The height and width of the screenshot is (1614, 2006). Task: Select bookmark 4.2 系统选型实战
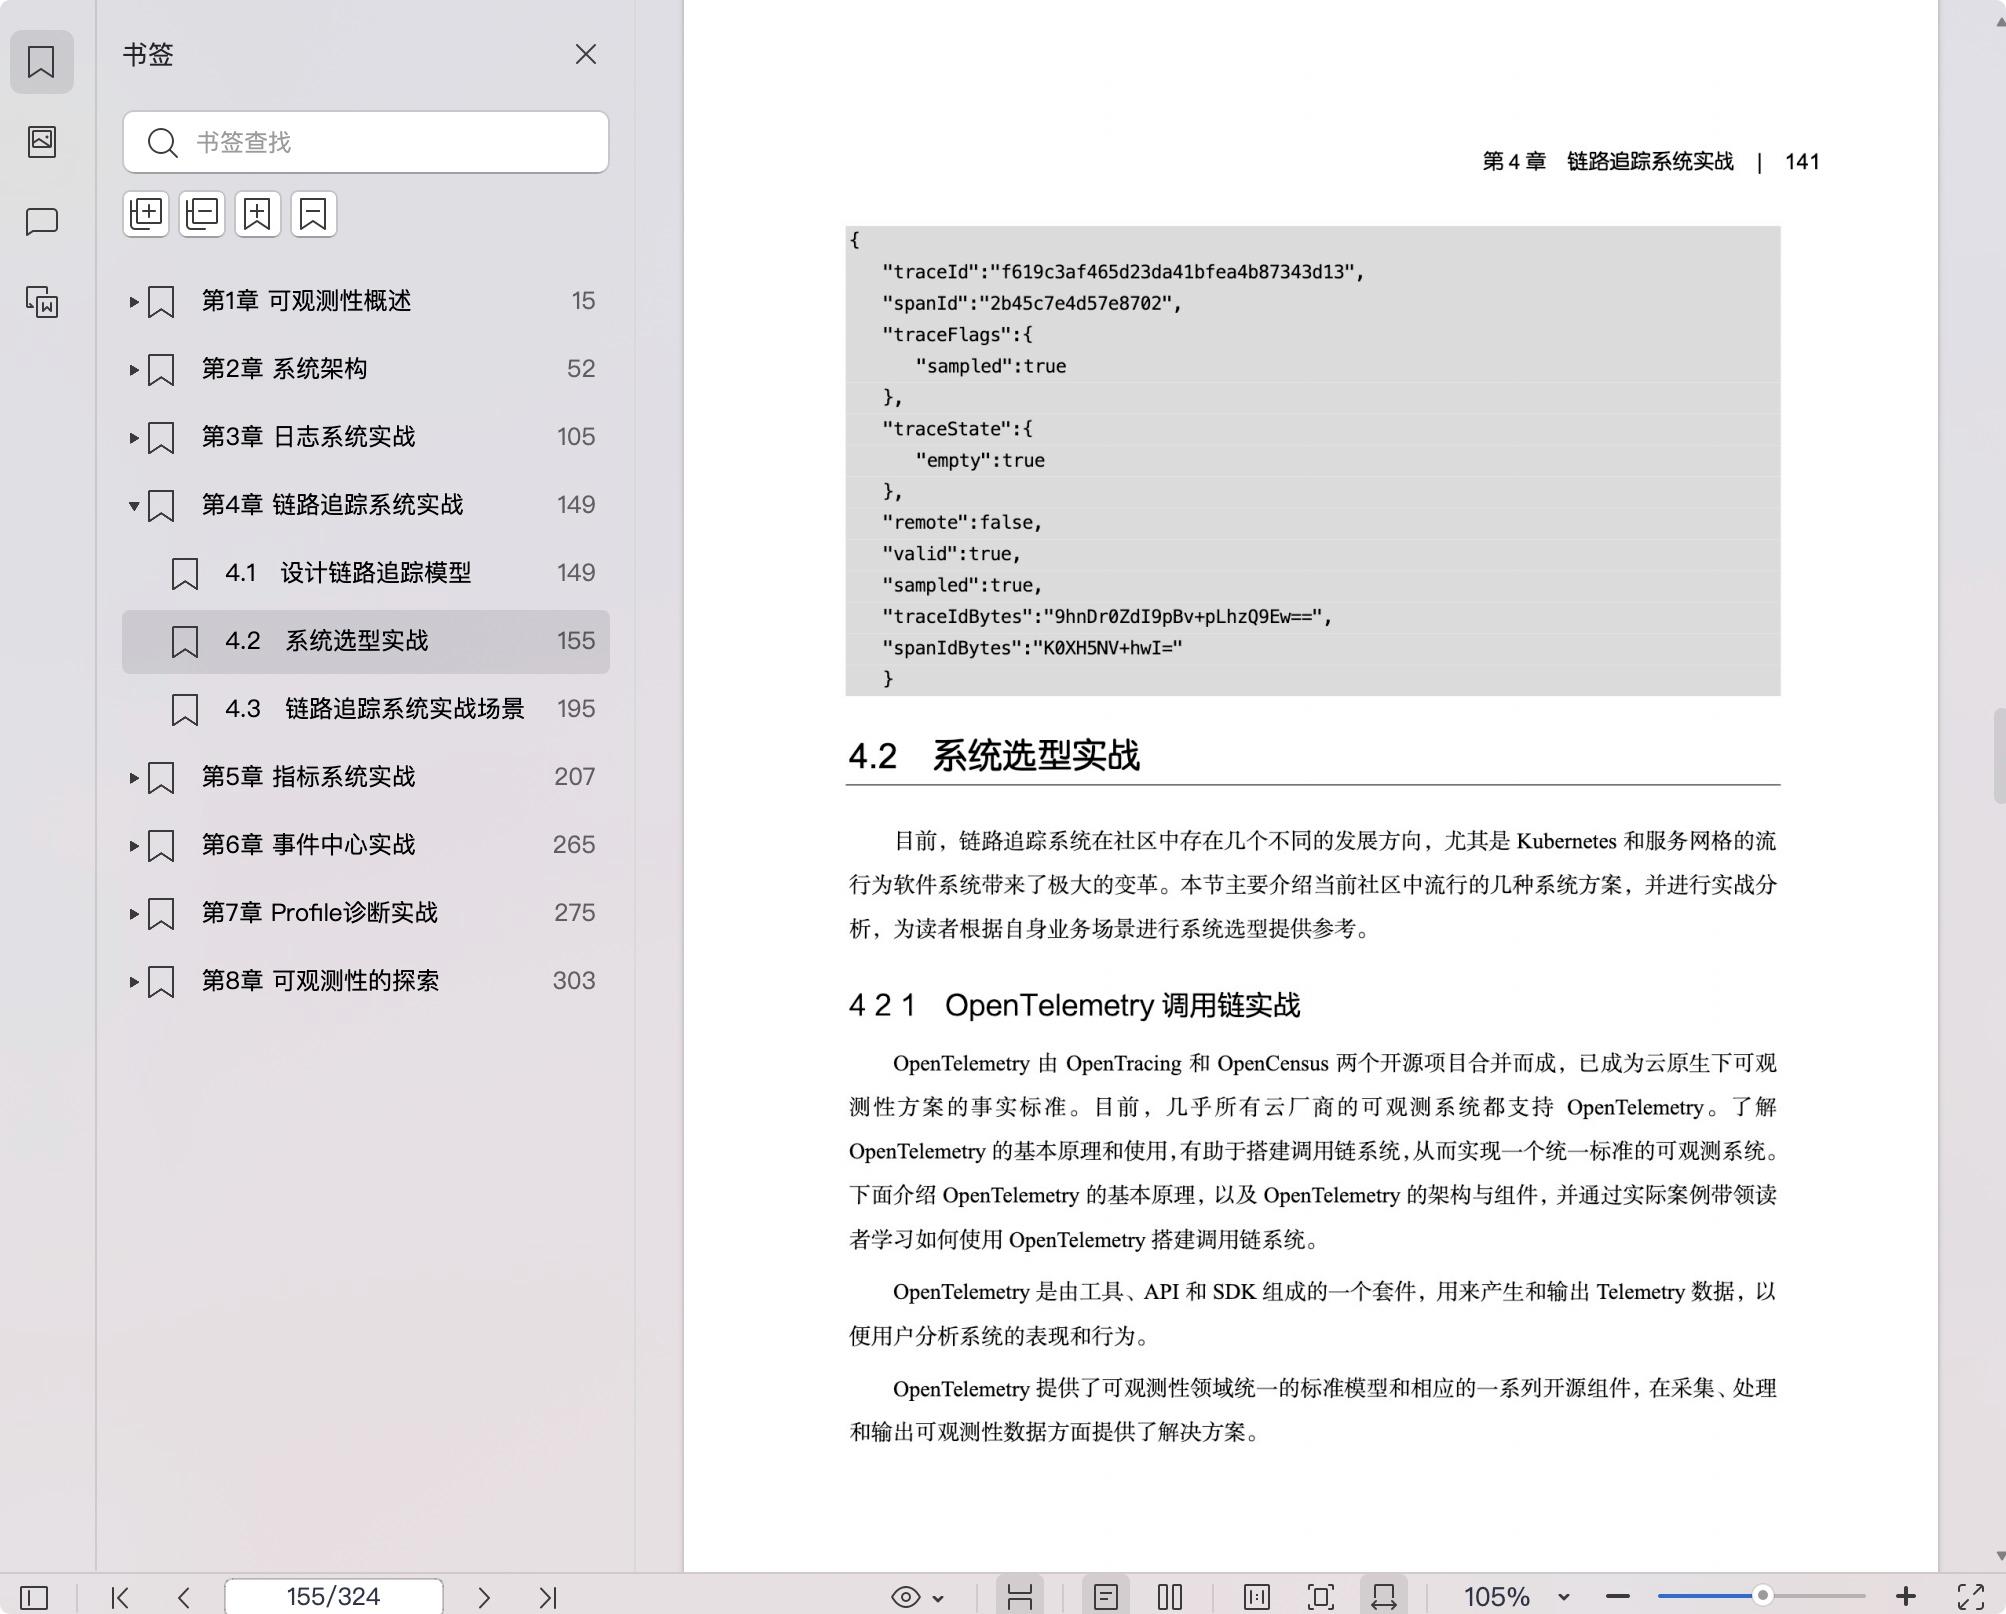[365, 641]
